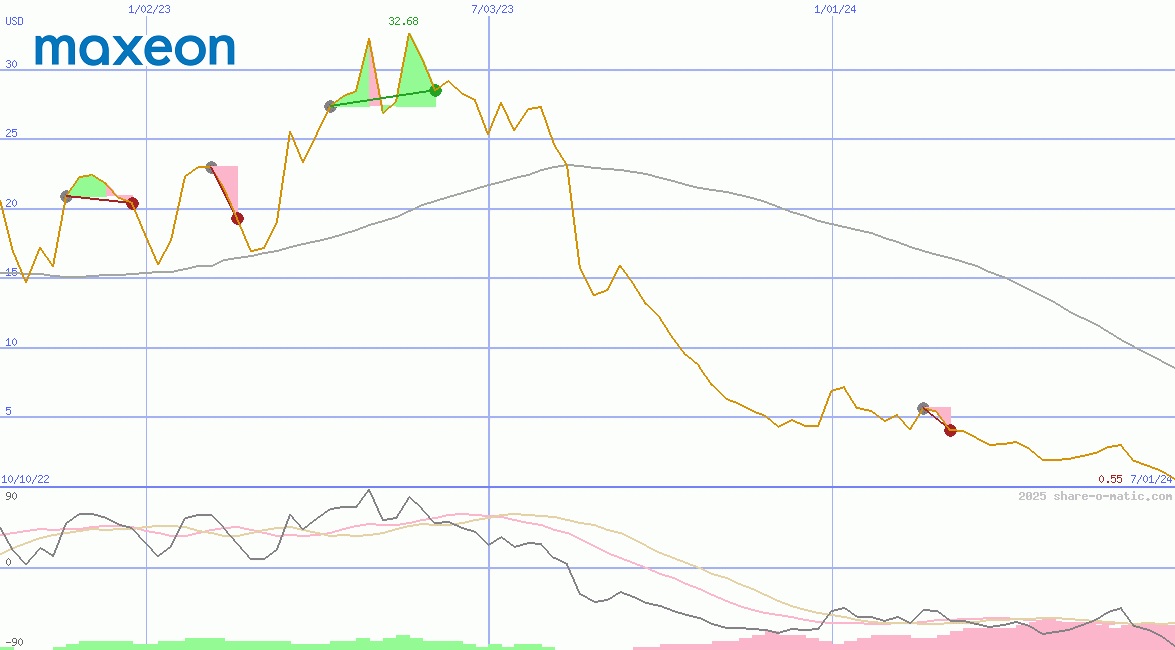The image size is (1175, 650).
Task: Click the leftmost gray entry marker on the chart
Action: tap(66, 196)
